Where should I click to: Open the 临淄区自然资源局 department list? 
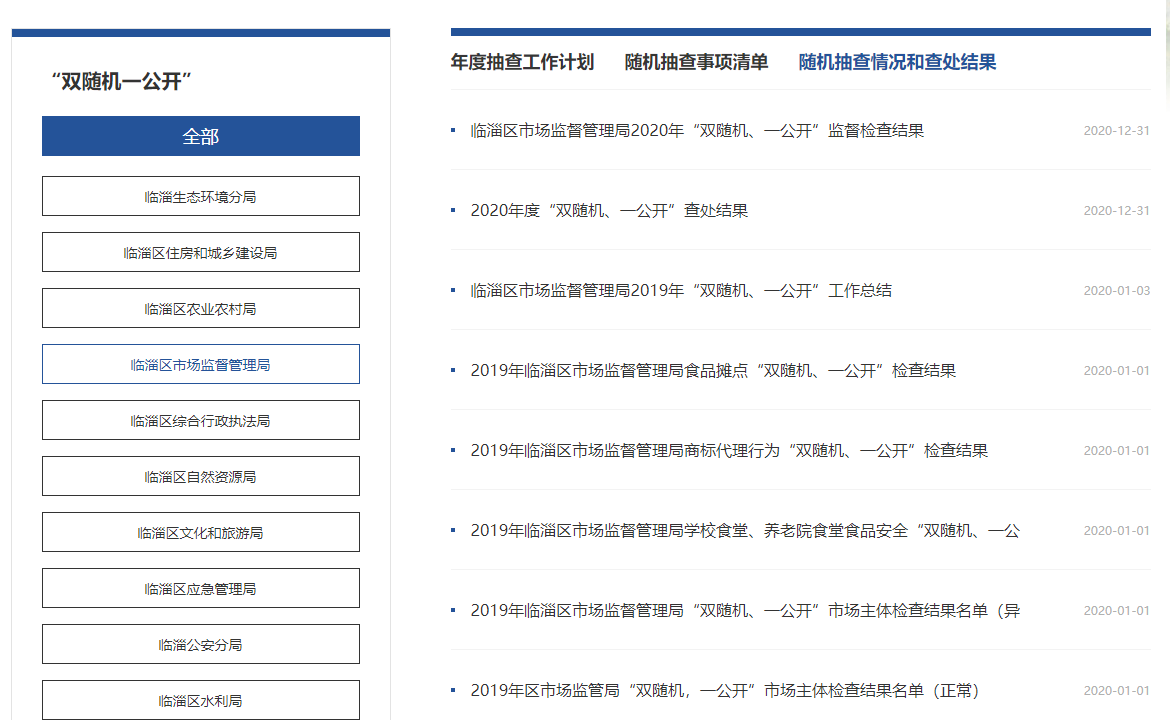pyautogui.click(x=200, y=477)
